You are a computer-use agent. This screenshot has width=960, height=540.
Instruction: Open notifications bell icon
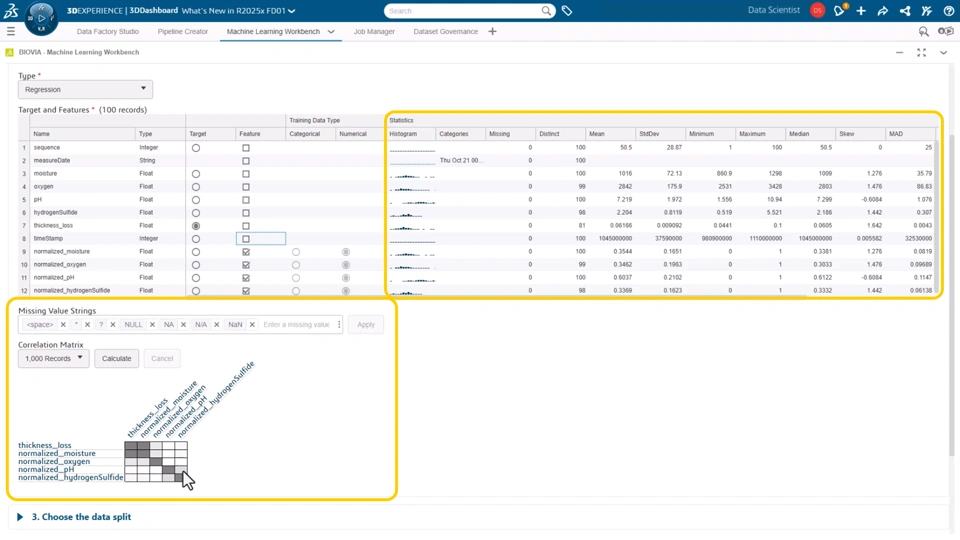coord(839,10)
